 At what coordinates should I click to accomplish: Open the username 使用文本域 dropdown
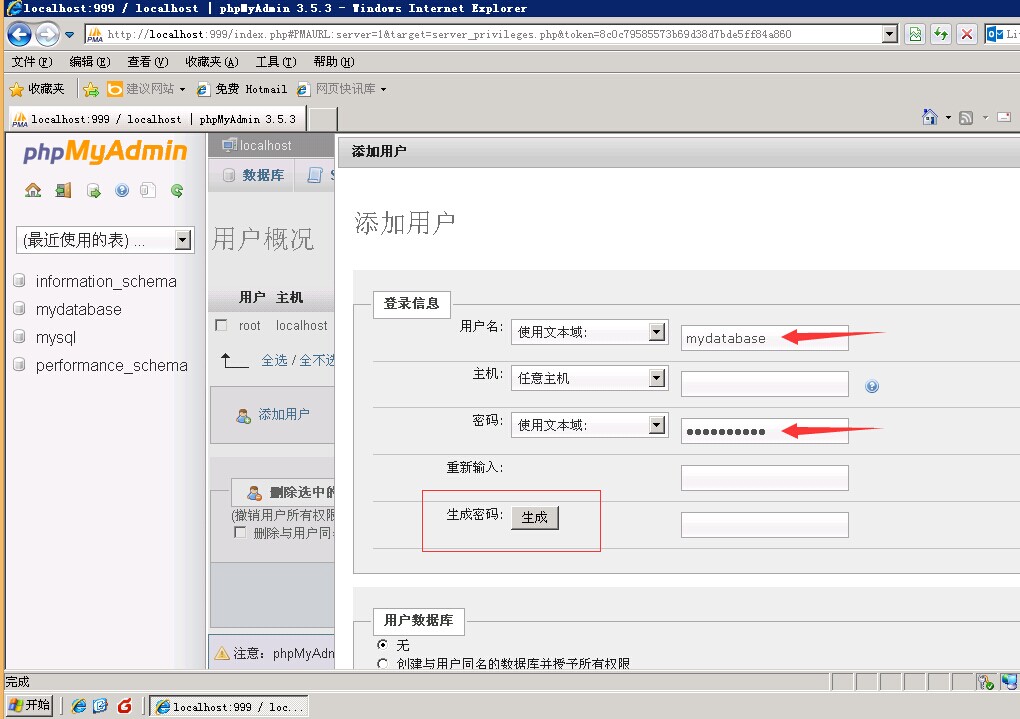tap(657, 332)
